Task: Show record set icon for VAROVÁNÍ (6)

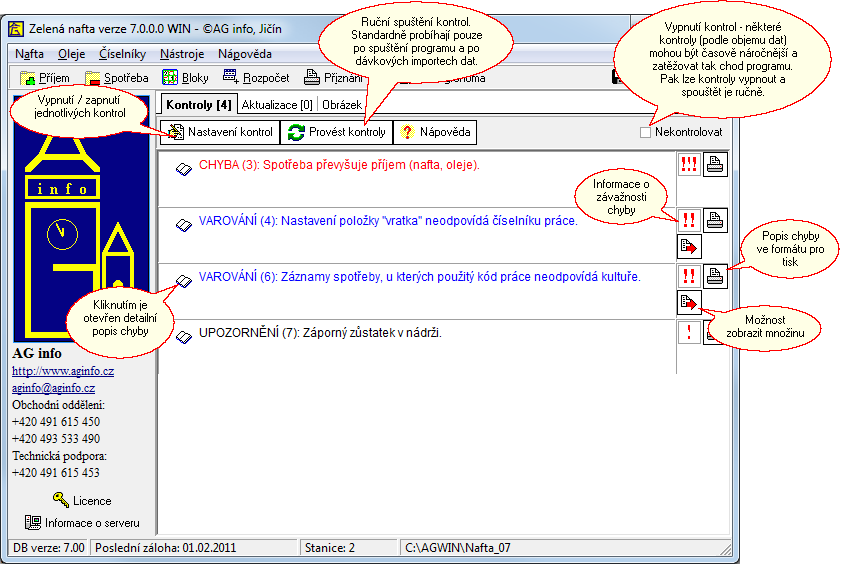Action: click(x=689, y=303)
